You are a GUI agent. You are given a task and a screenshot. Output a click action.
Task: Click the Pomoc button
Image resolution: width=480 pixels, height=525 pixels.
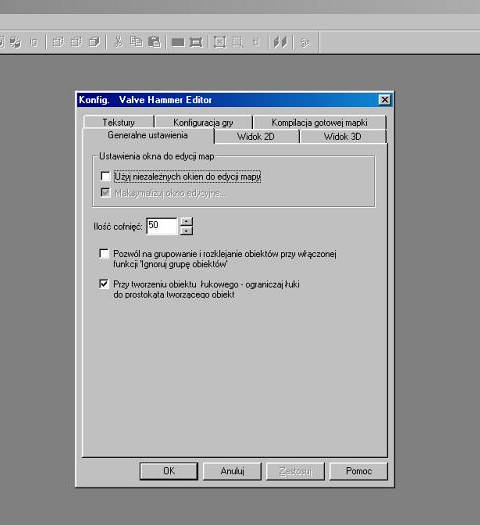358,471
